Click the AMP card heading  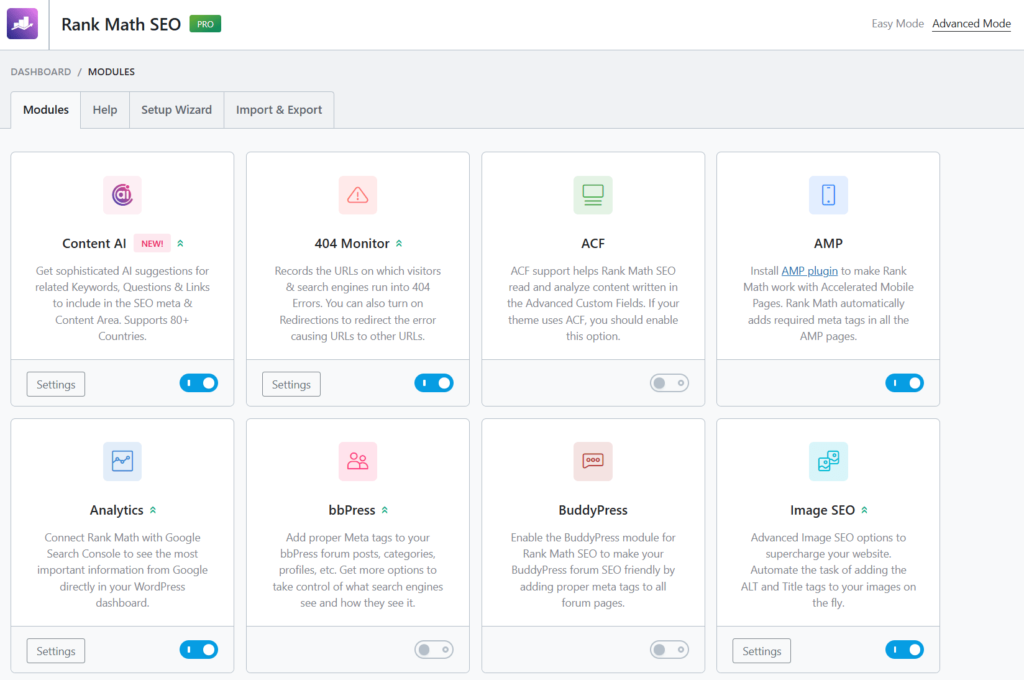828,244
